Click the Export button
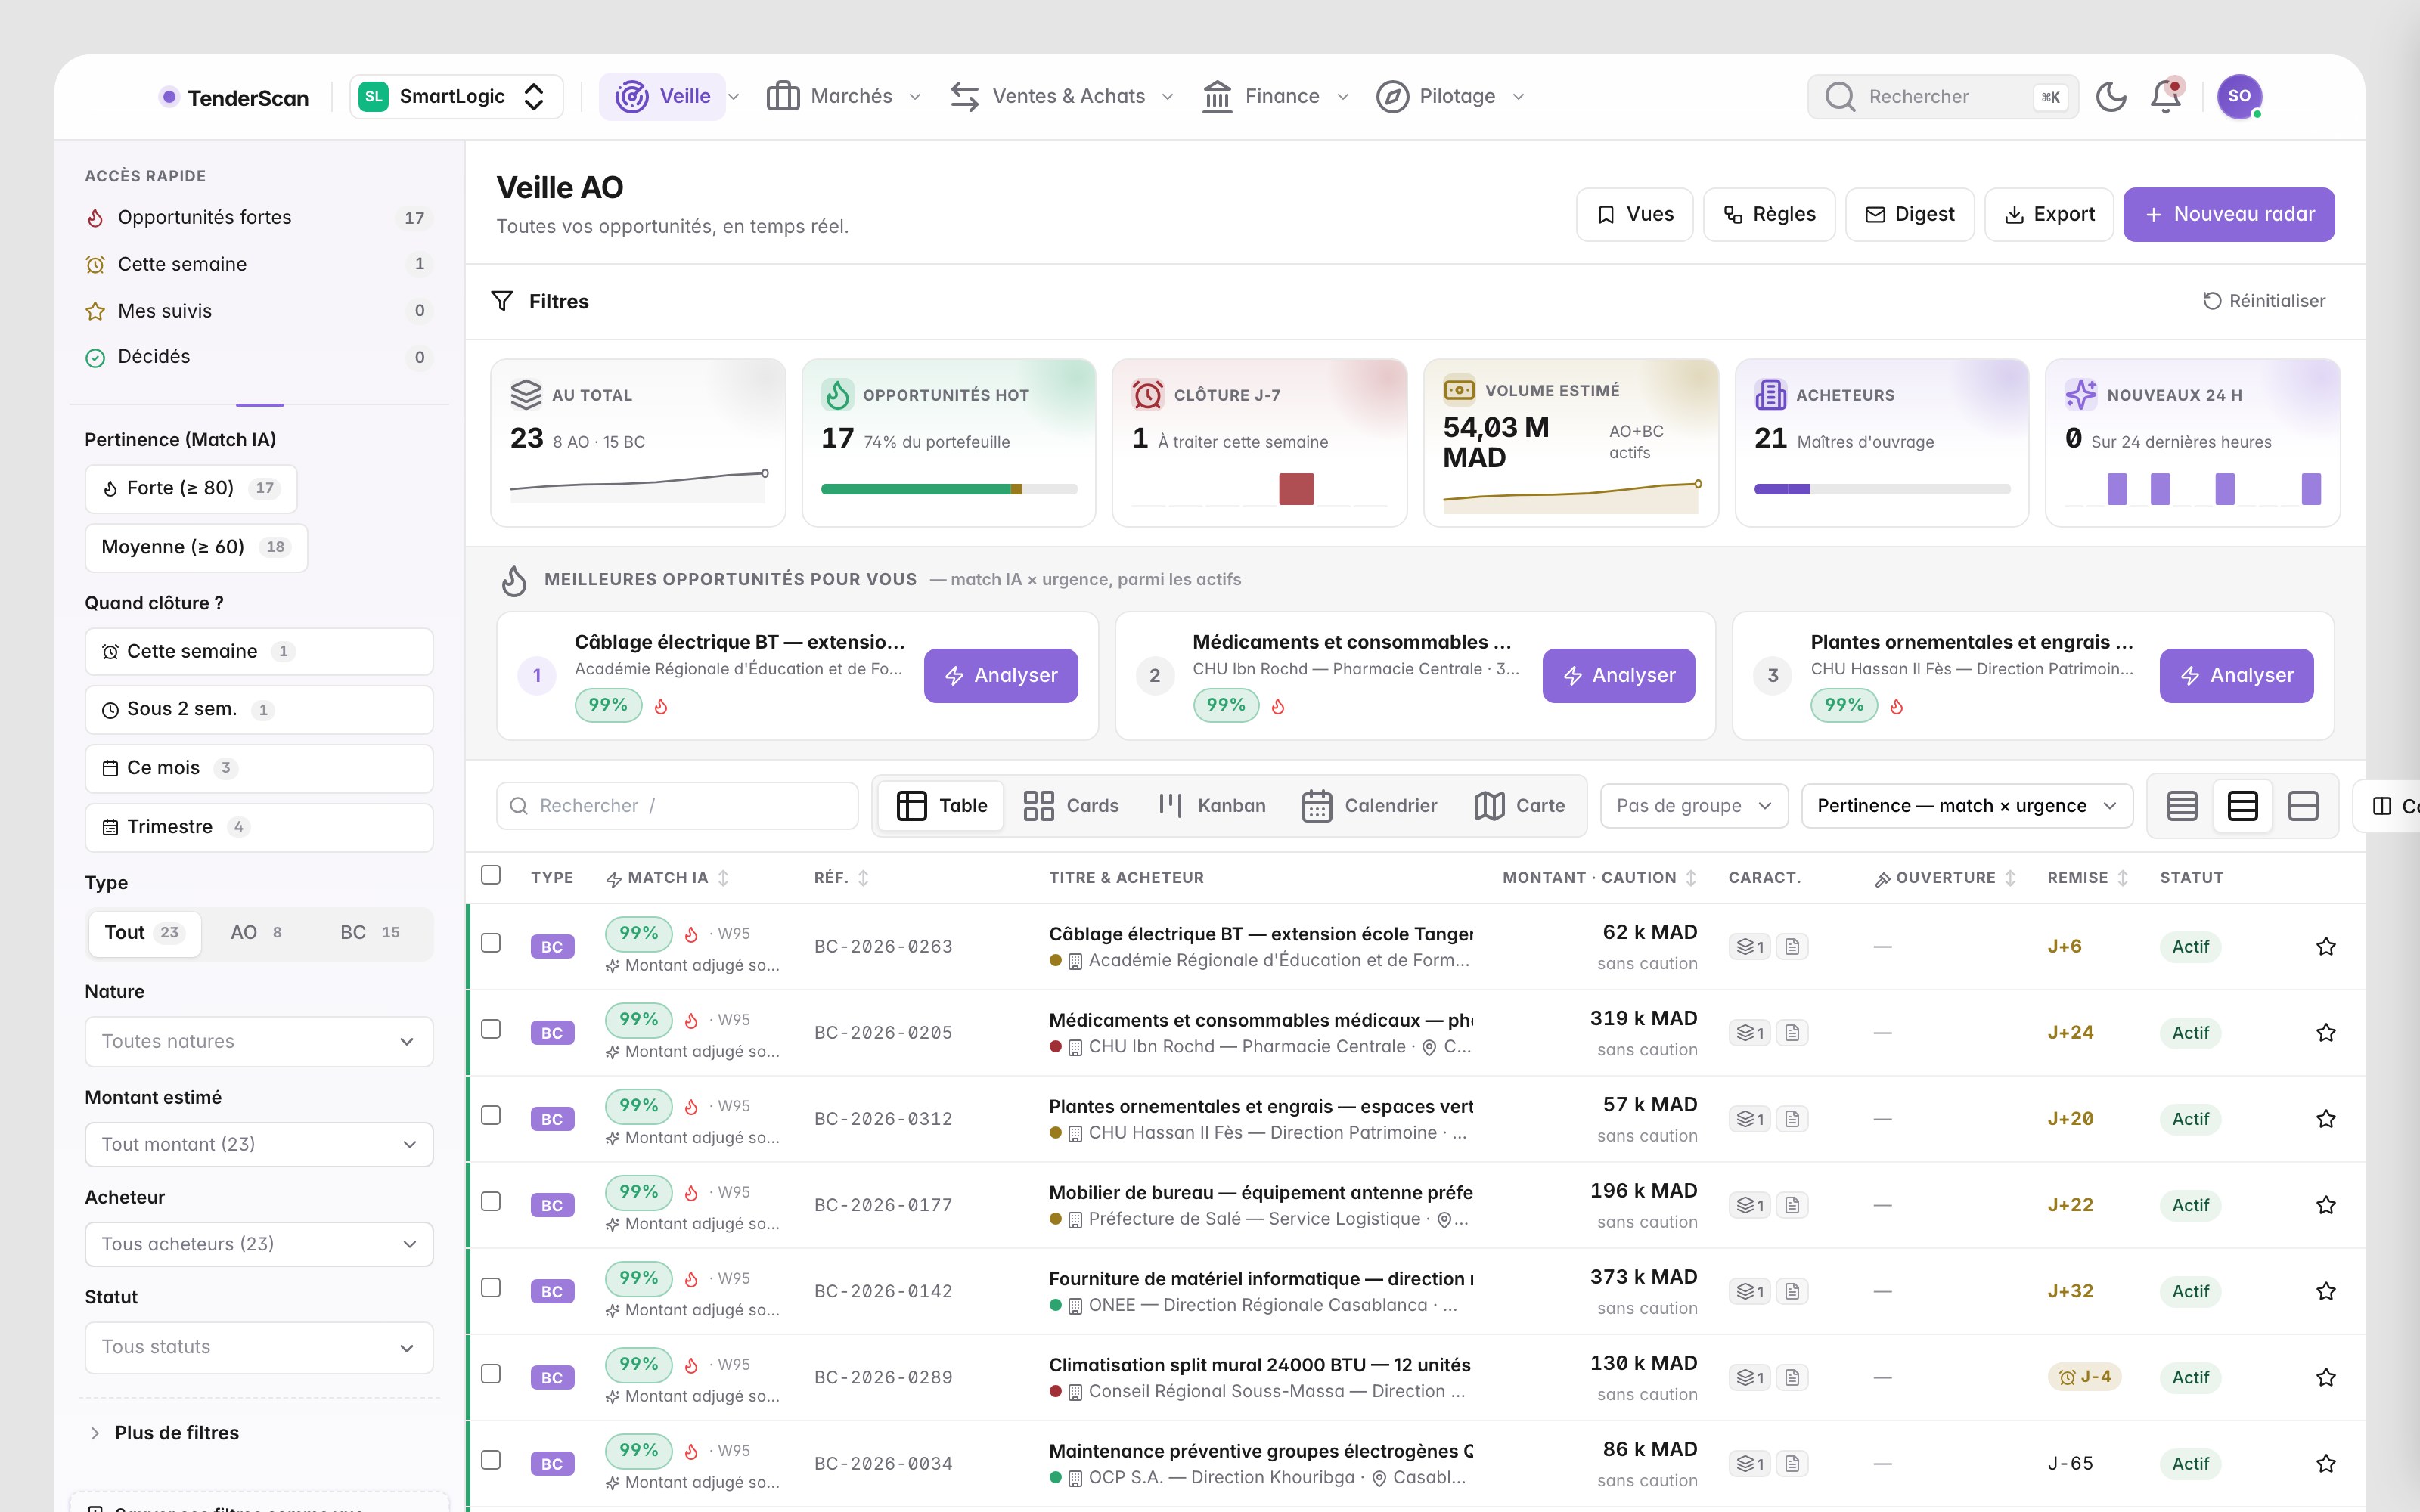The width and height of the screenshot is (2420, 1512). (x=2049, y=215)
